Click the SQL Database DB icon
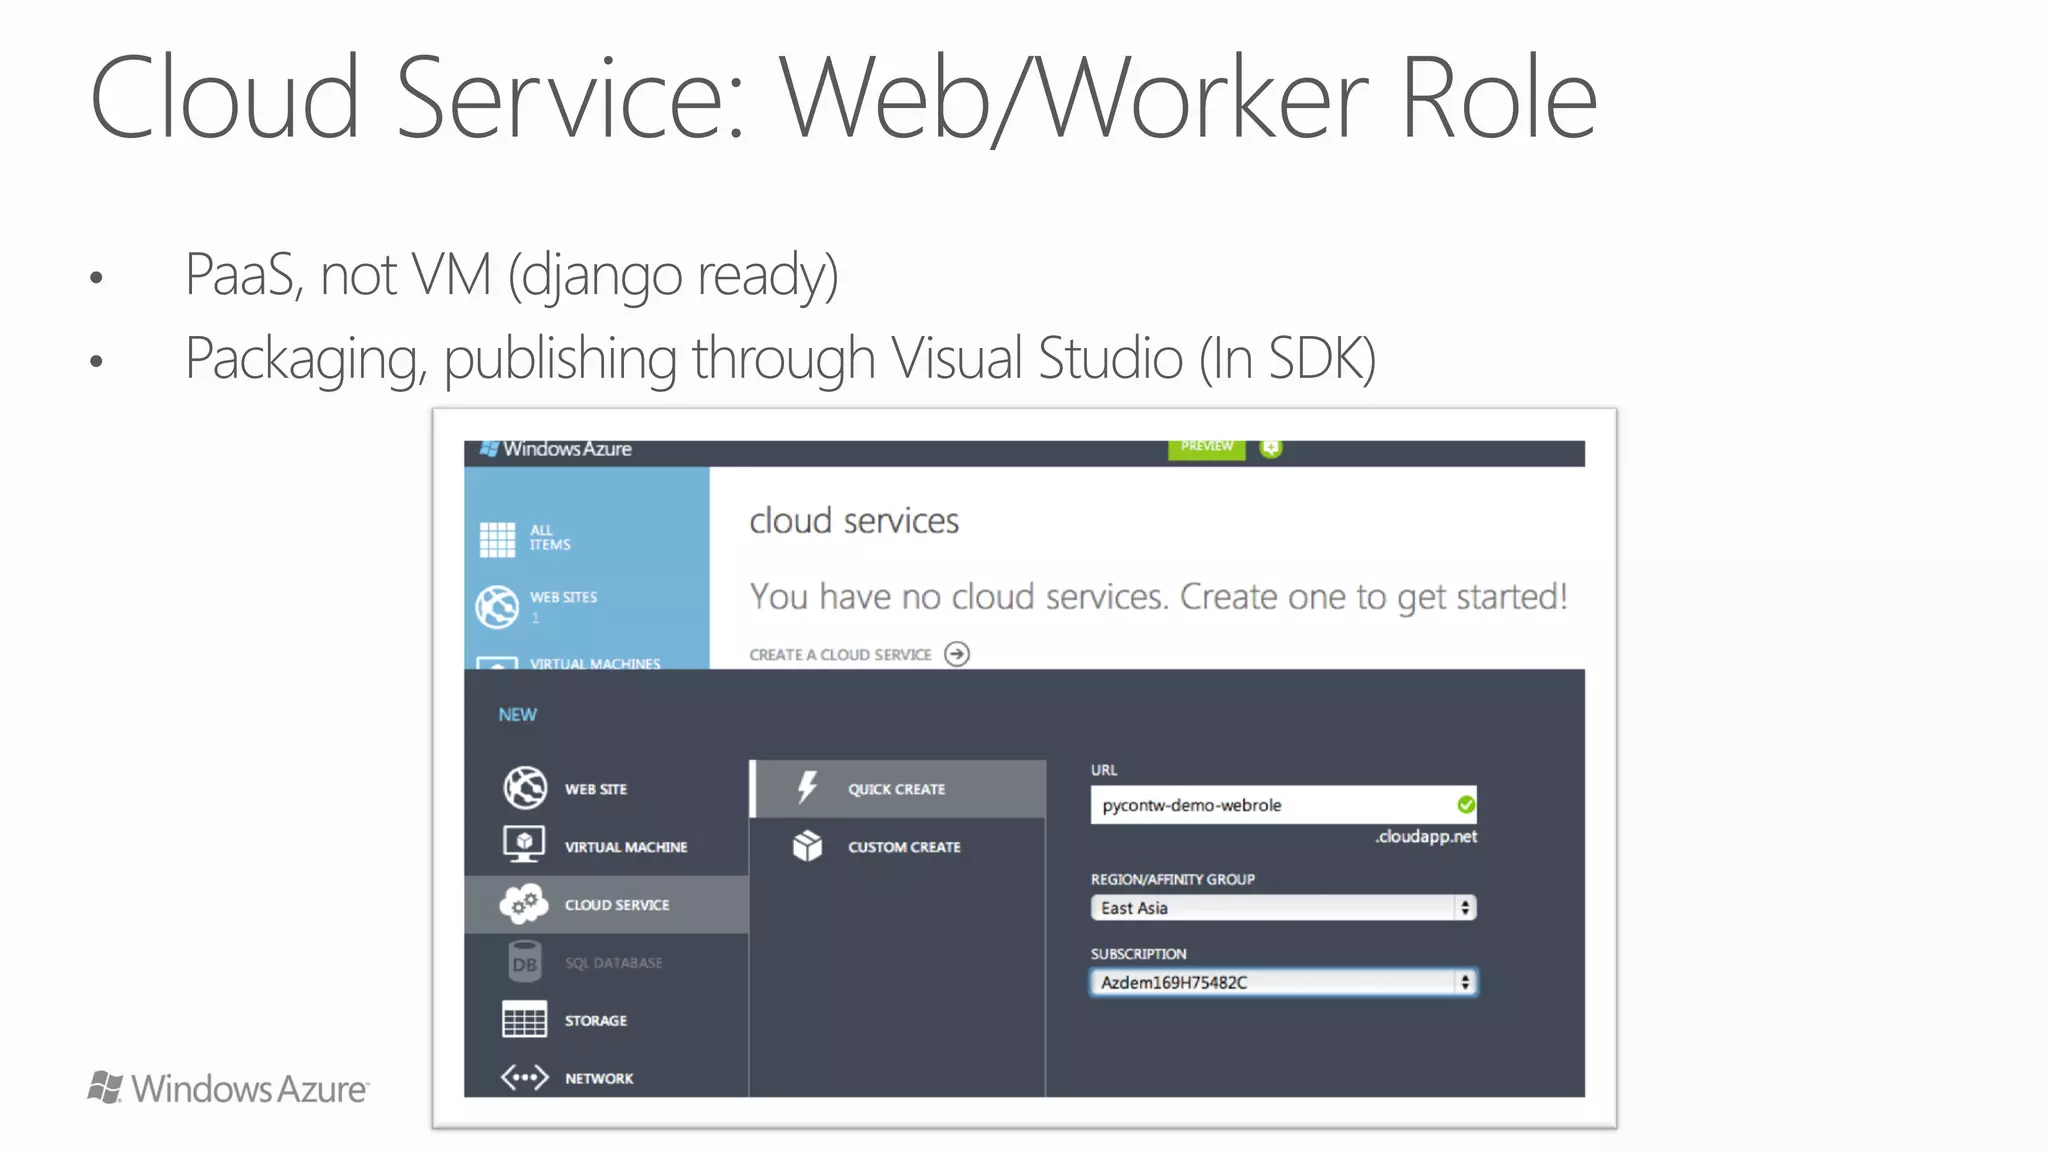Screen dimensions: 2048x1152 click(x=524, y=963)
